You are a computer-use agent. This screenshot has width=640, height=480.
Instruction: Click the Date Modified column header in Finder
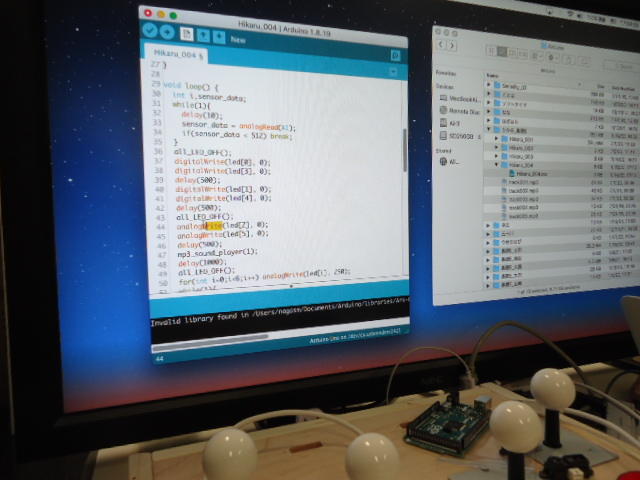coord(624,89)
